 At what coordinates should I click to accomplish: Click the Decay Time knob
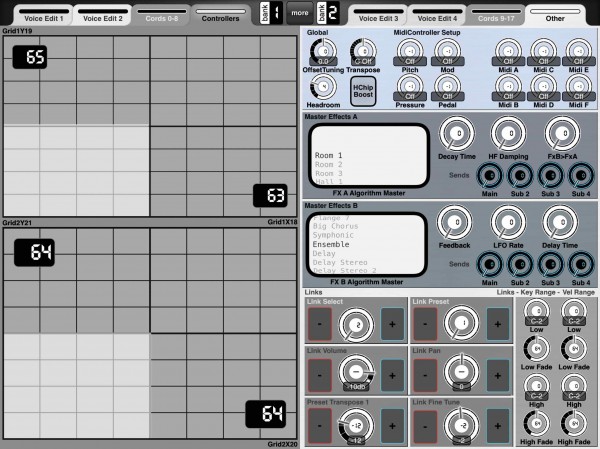click(x=457, y=134)
